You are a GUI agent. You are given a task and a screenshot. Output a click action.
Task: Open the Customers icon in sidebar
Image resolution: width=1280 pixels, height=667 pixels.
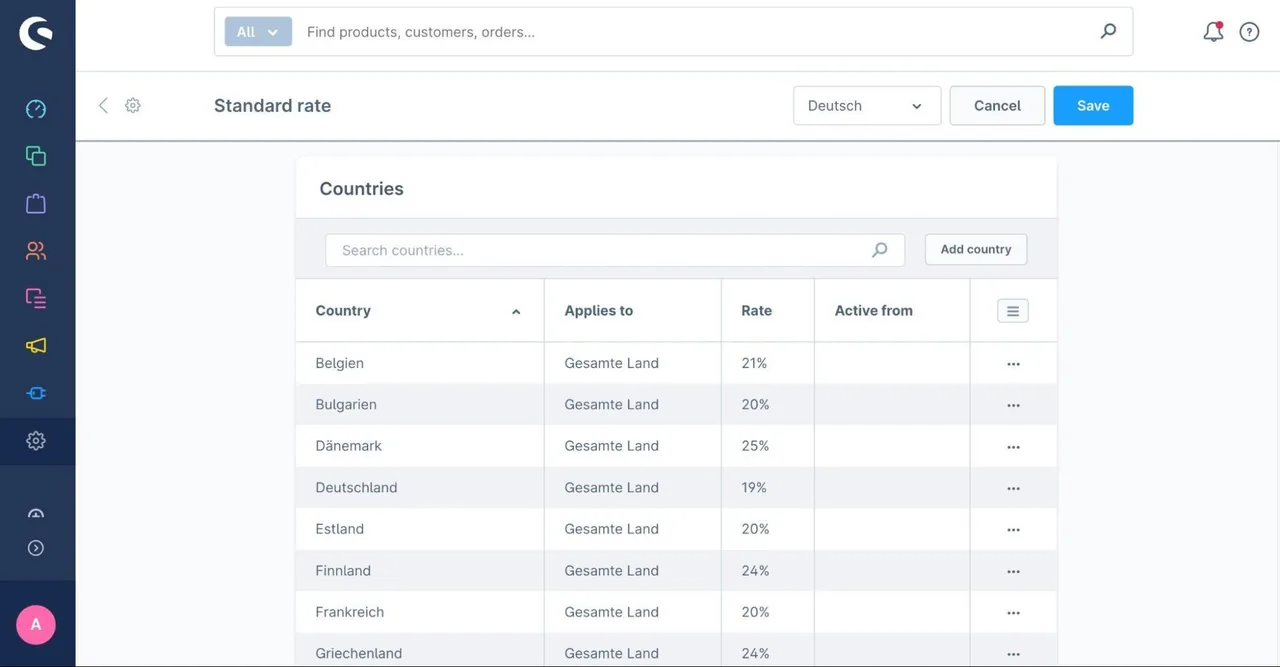coord(36,251)
